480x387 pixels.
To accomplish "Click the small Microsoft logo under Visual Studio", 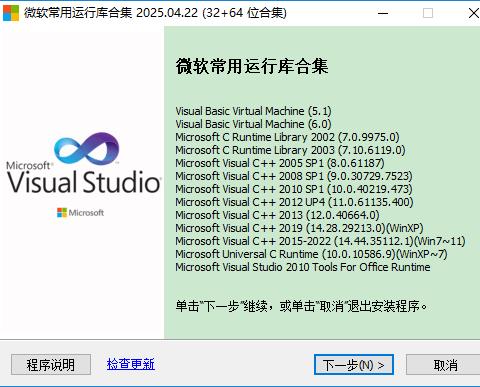I will point(80,213).
